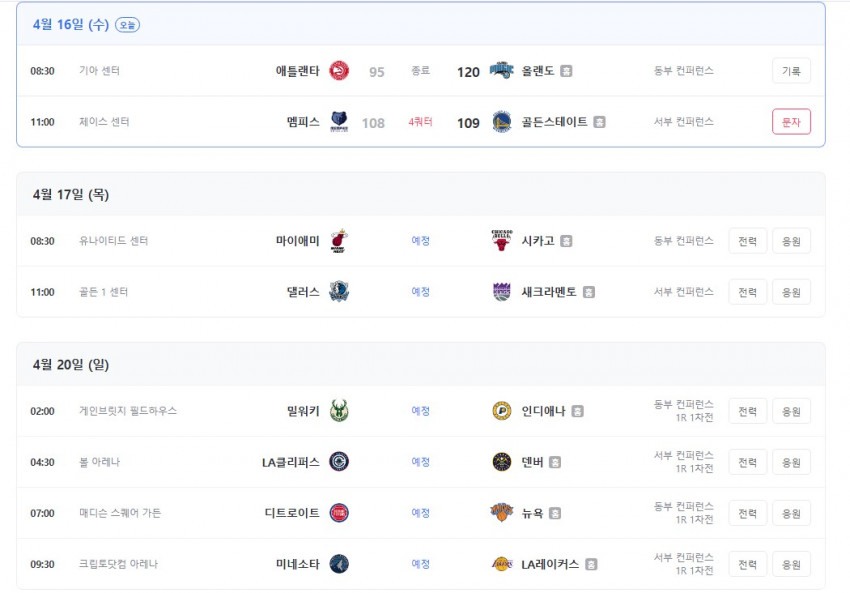Click the New York Knicks logo
The image size is (850, 593).
pyautogui.click(x=501, y=513)
